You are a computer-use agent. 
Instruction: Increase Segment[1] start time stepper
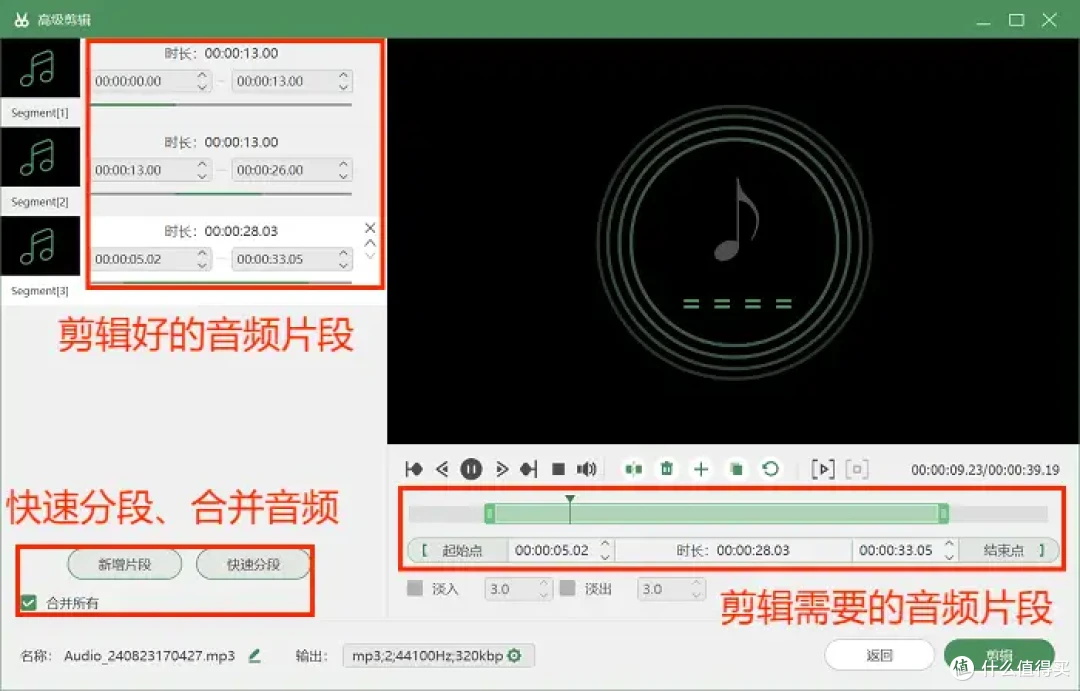tap(202, 75)
